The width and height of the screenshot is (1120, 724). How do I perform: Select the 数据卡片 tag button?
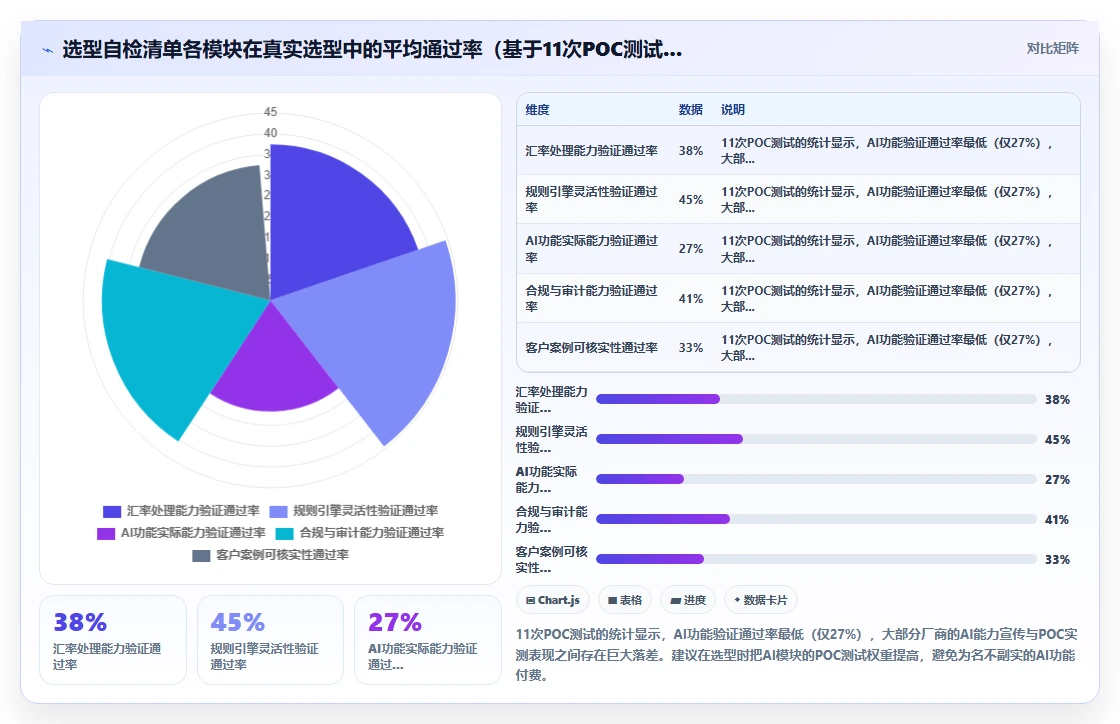point(761,600)
